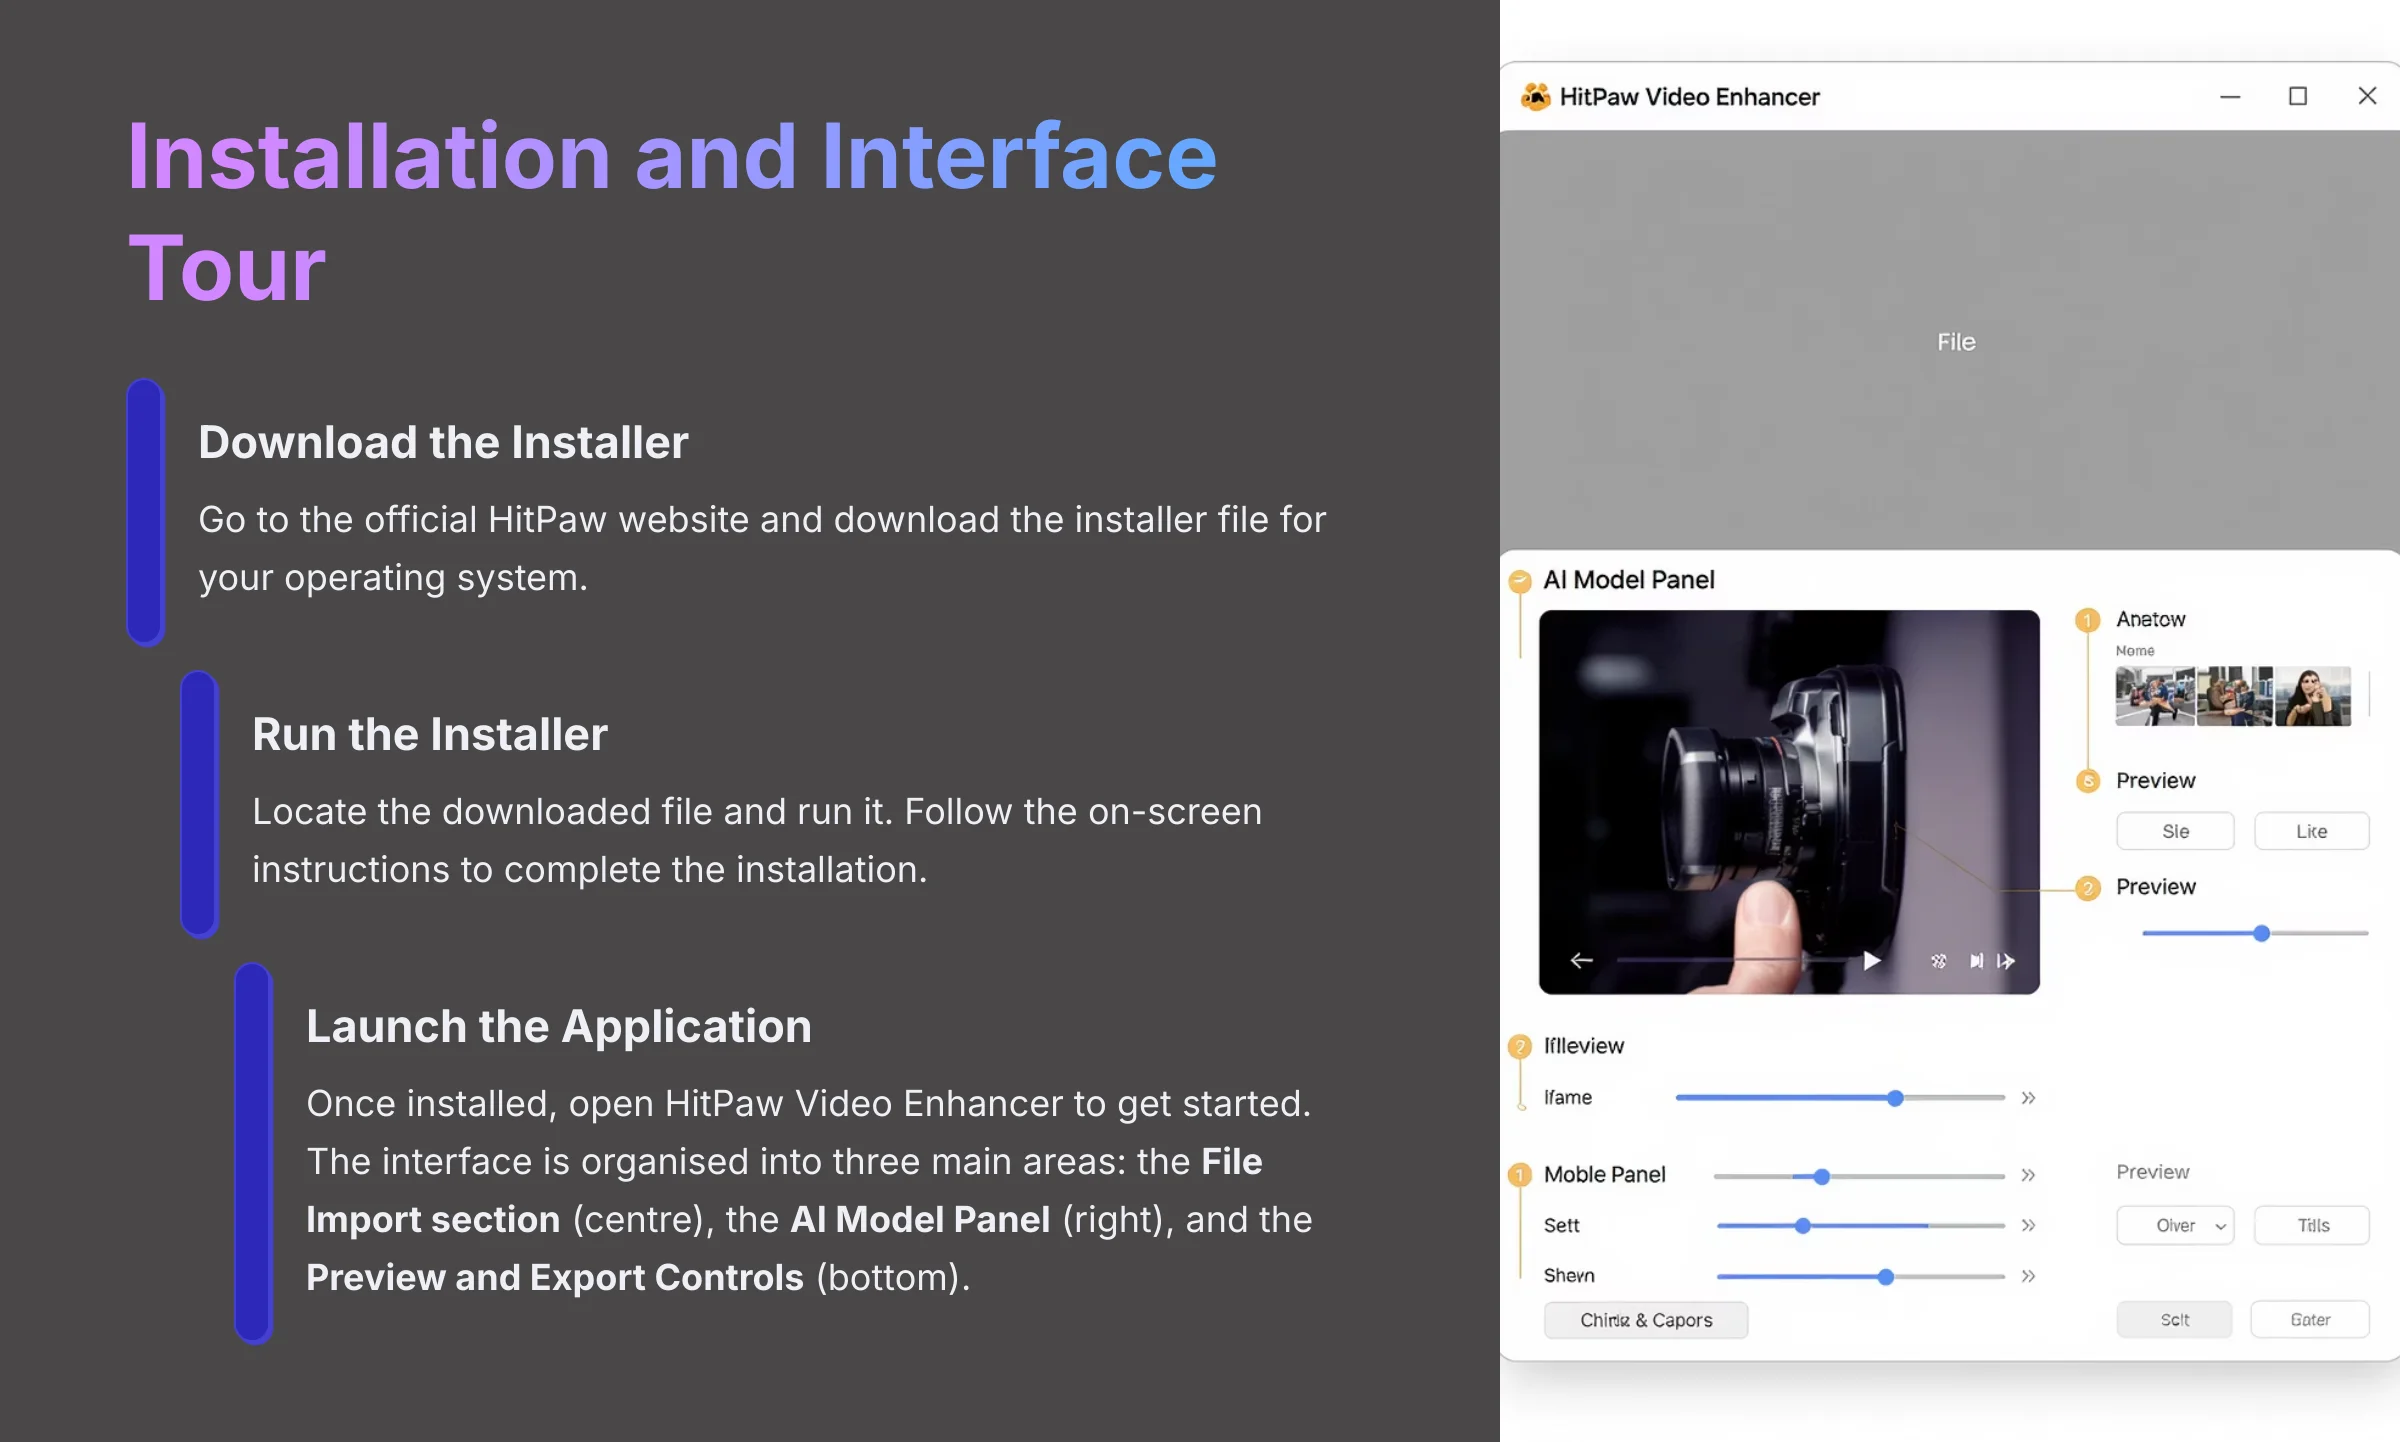The height and width of the screenshot is (1442, 2400).
Task: Click the HitPaw Video Enhancer logo icon
Action: coord(1535,96)
